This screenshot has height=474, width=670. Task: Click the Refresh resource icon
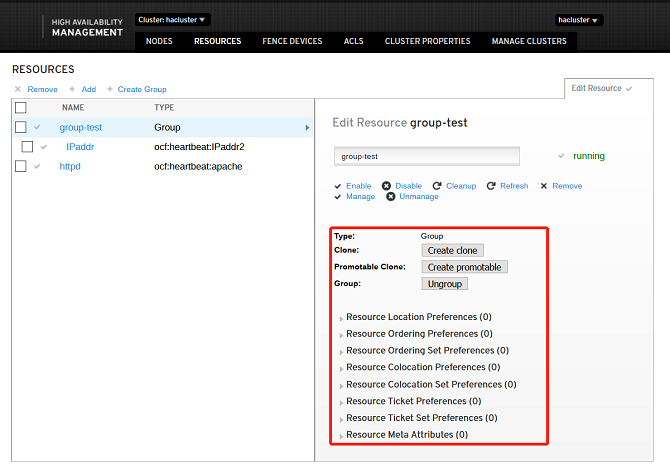point(491,186)
